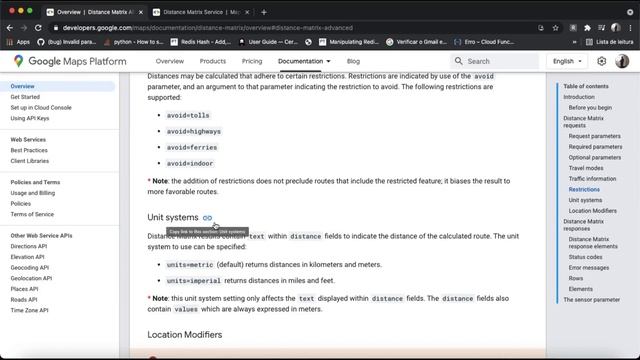This screenshot has height=360, width=640.
Task: Expand the Documentation dropdown menu
Action: coord(304,61)
